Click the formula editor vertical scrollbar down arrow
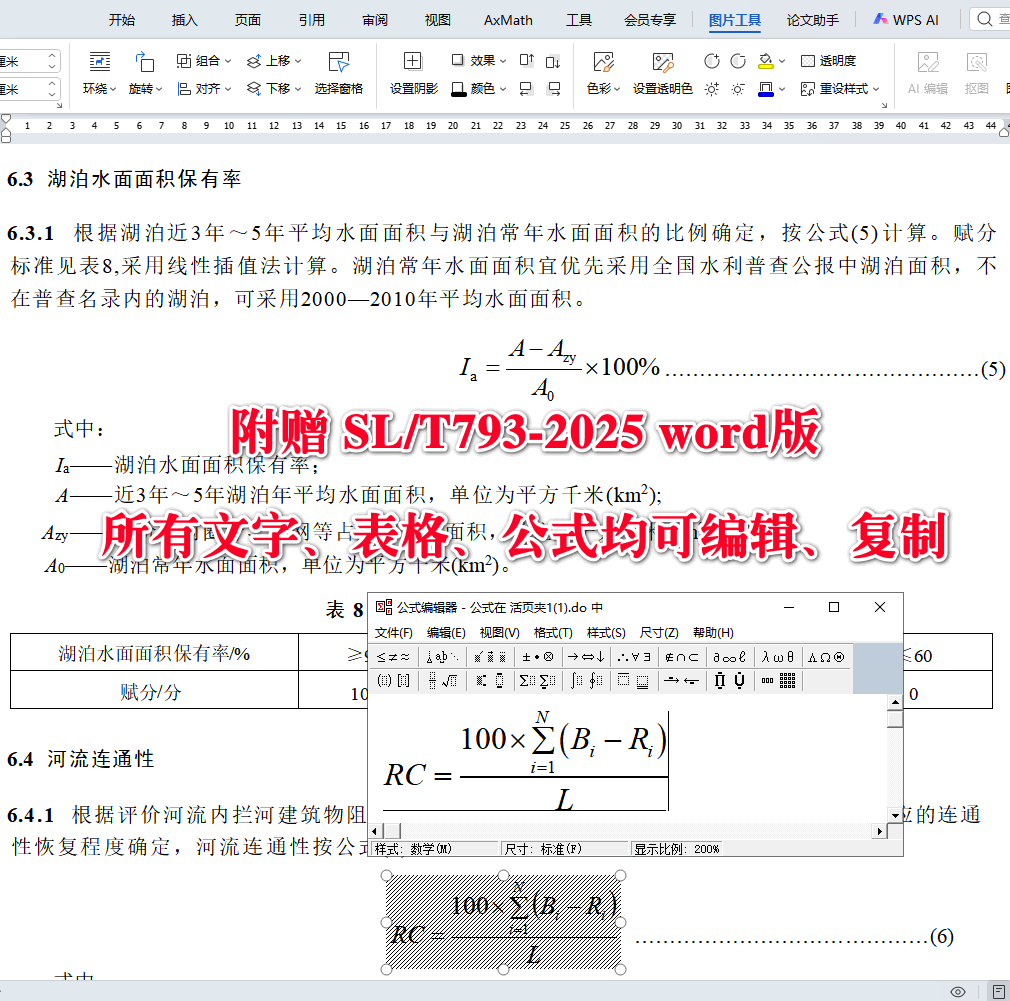The width and height of the screenshot is (1010, 1001). pyautogui.click(x=895, y=815)
